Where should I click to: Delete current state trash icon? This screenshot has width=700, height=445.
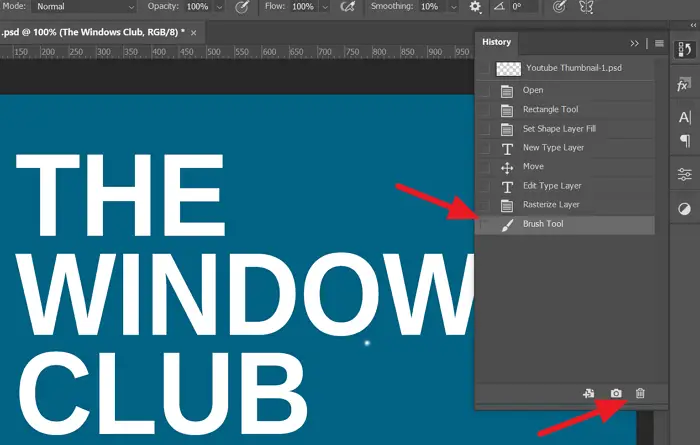(640, 393)
